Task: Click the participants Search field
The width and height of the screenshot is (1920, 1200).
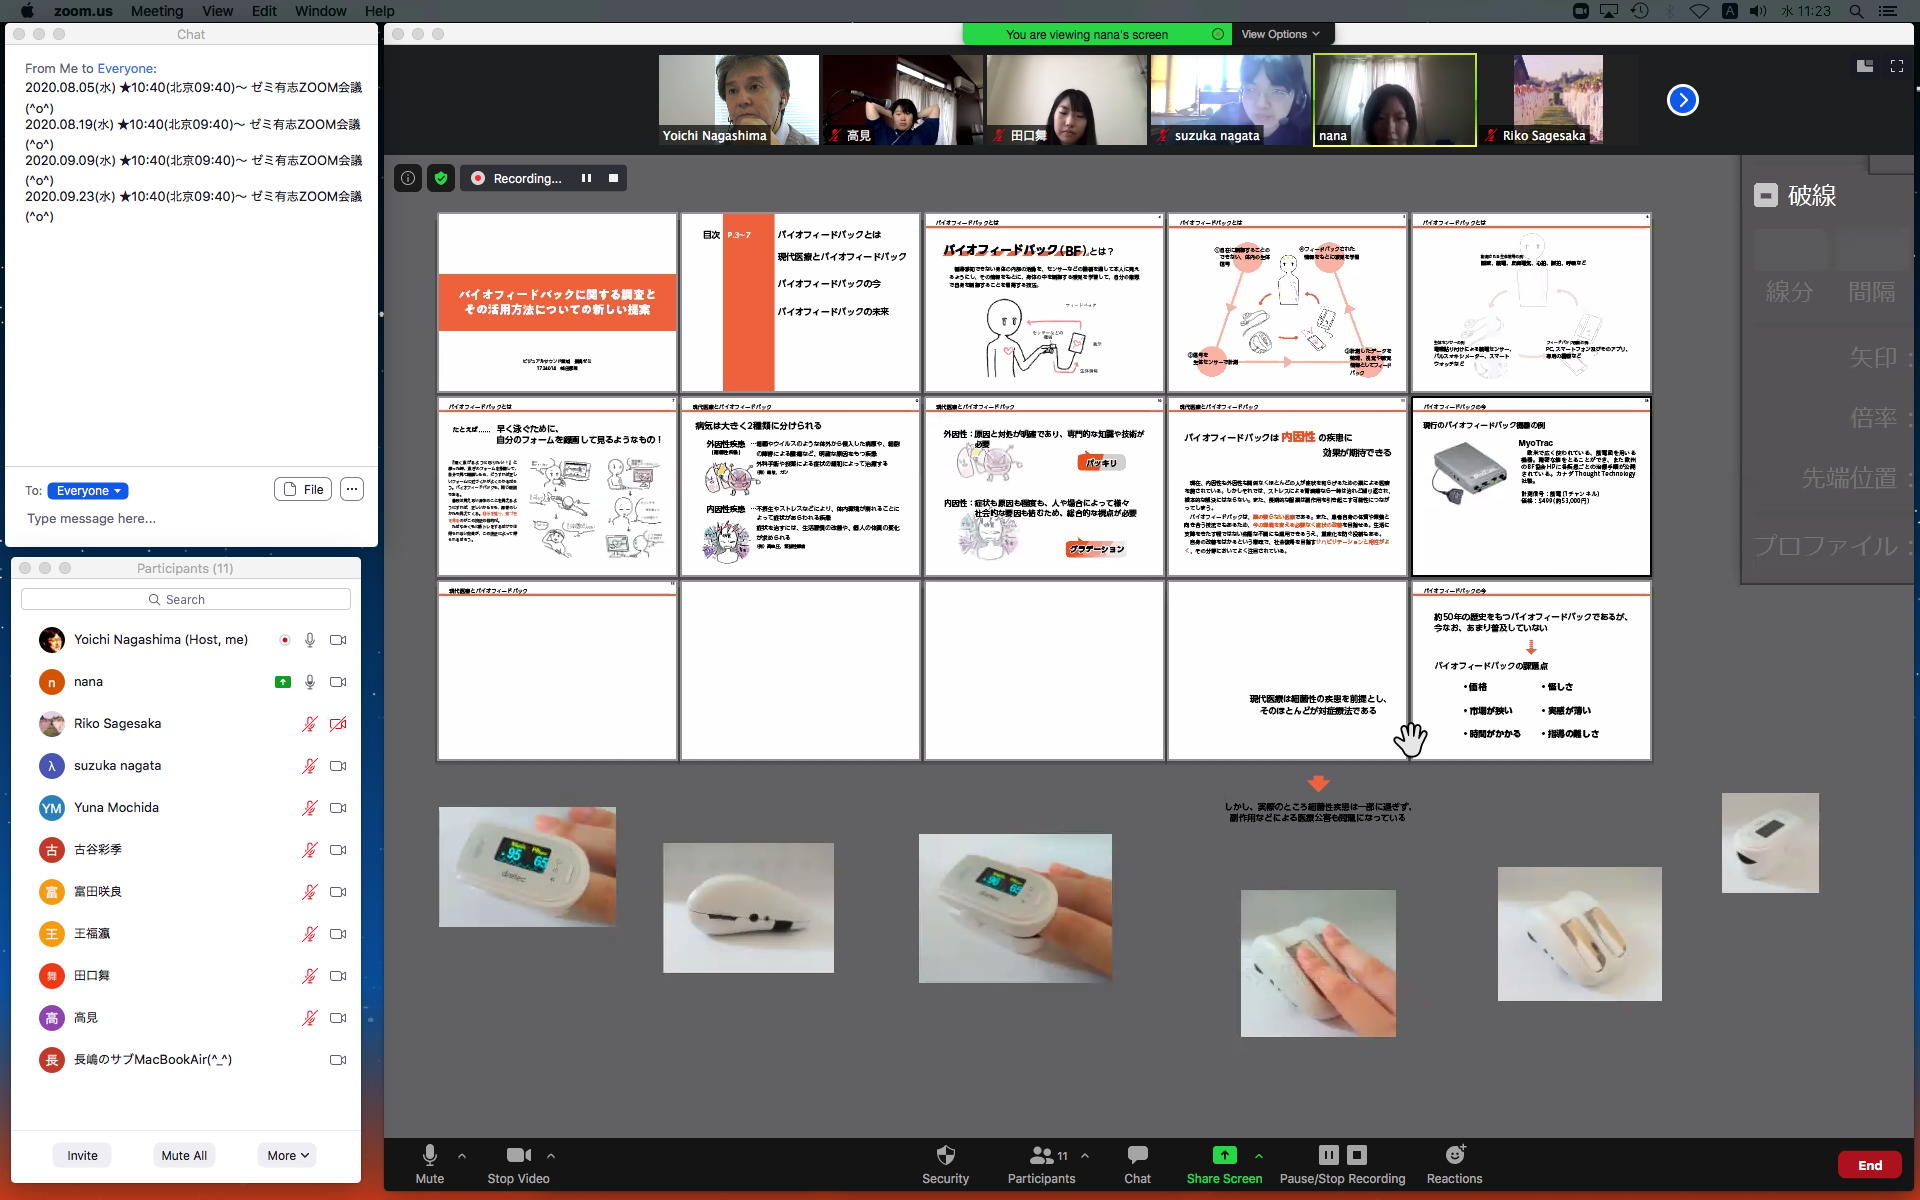Action: coord(186,599)
